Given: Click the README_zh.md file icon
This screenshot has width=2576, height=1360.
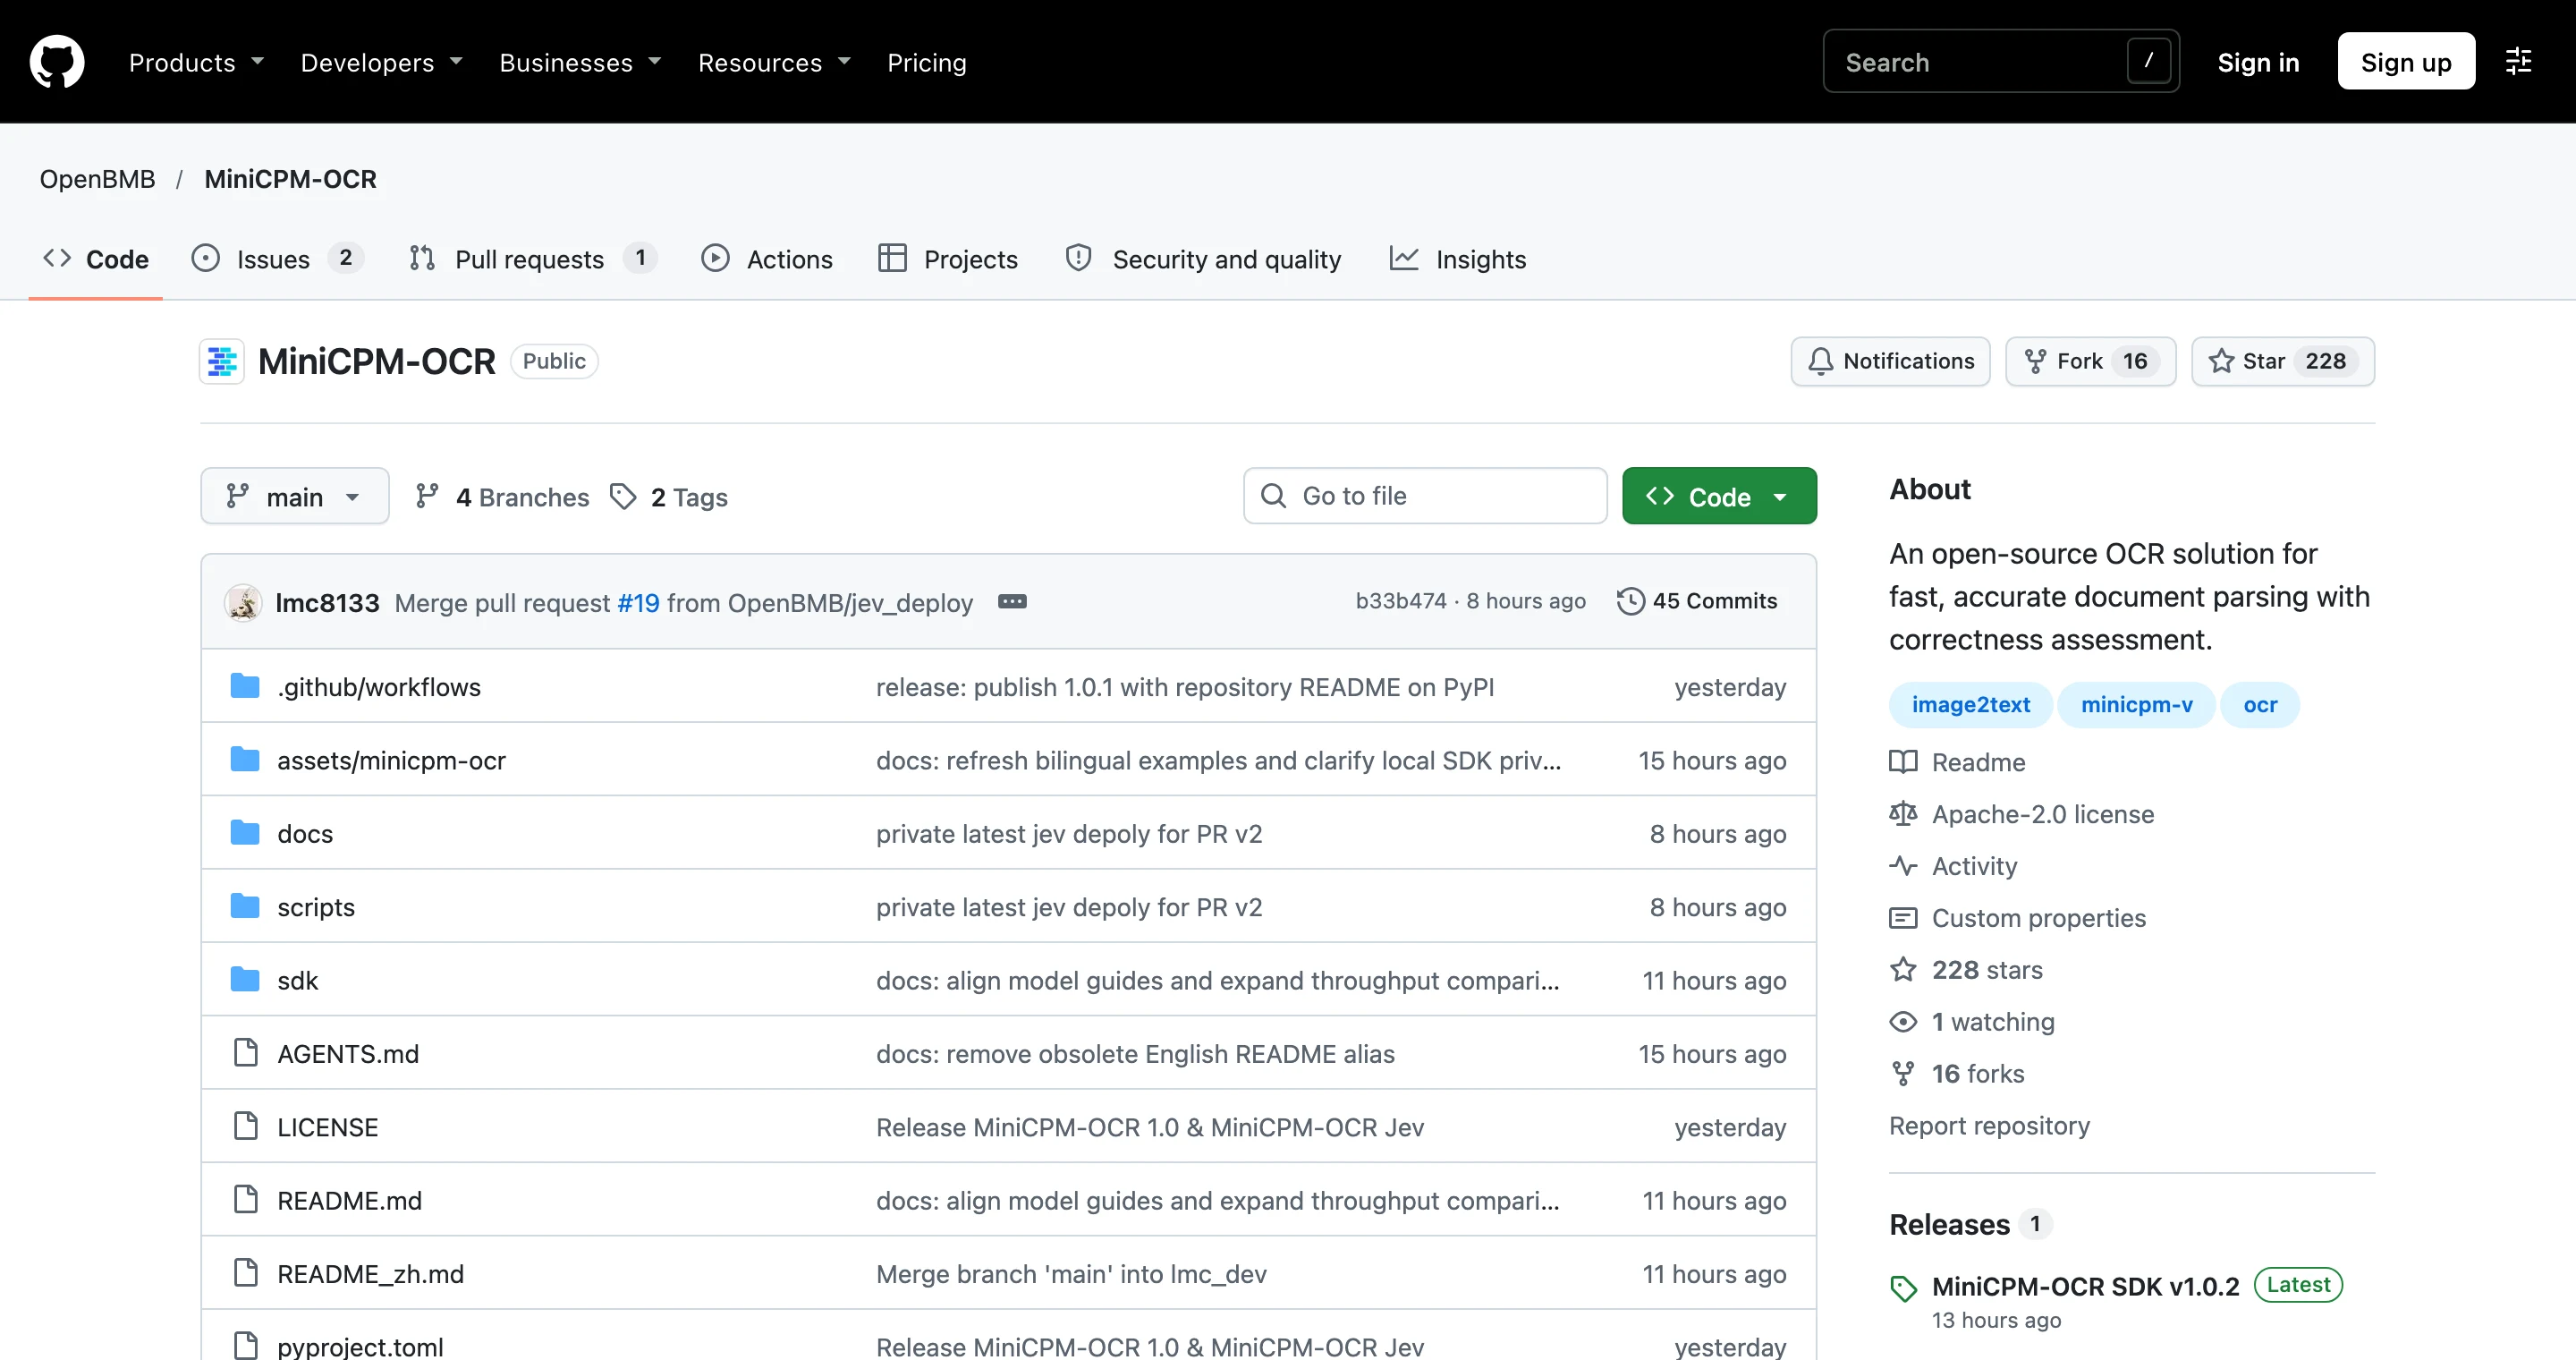Looking at the screenshot, I should tap(245, 1273).
